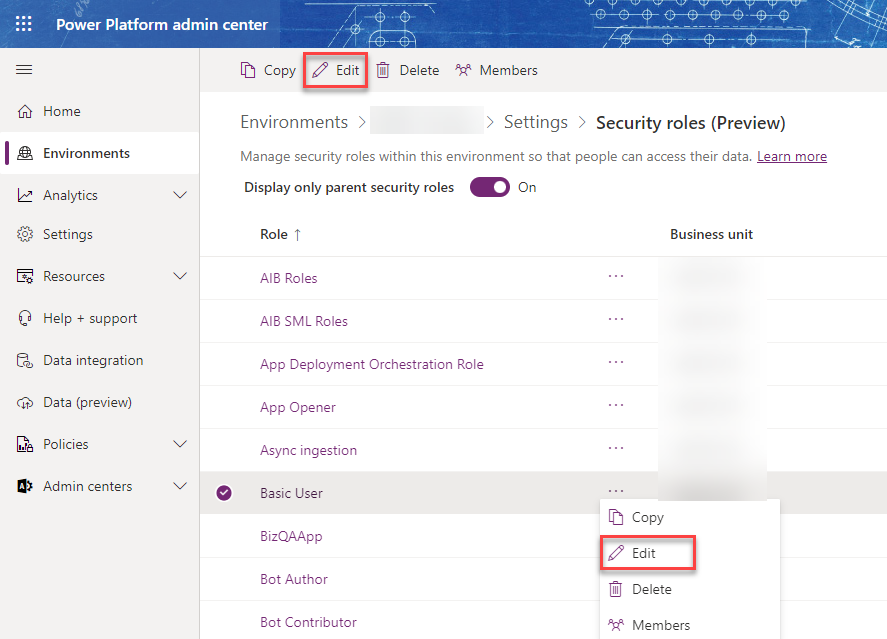887x639 pixels.
Task: Open more options for Async ingestion
Action: (615, 448)
